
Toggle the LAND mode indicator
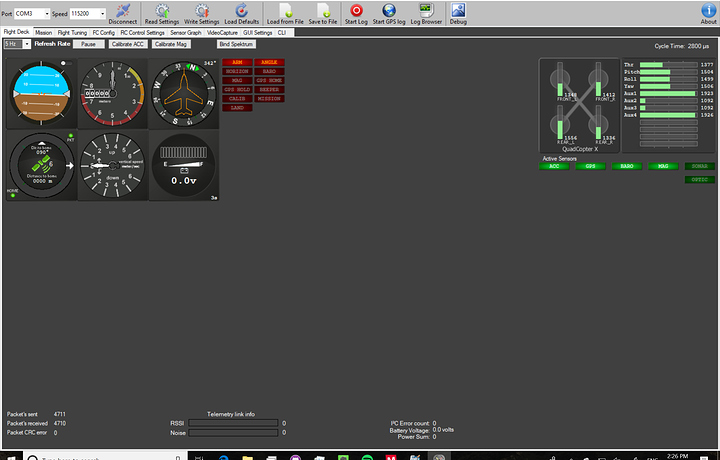coord(237,108)
